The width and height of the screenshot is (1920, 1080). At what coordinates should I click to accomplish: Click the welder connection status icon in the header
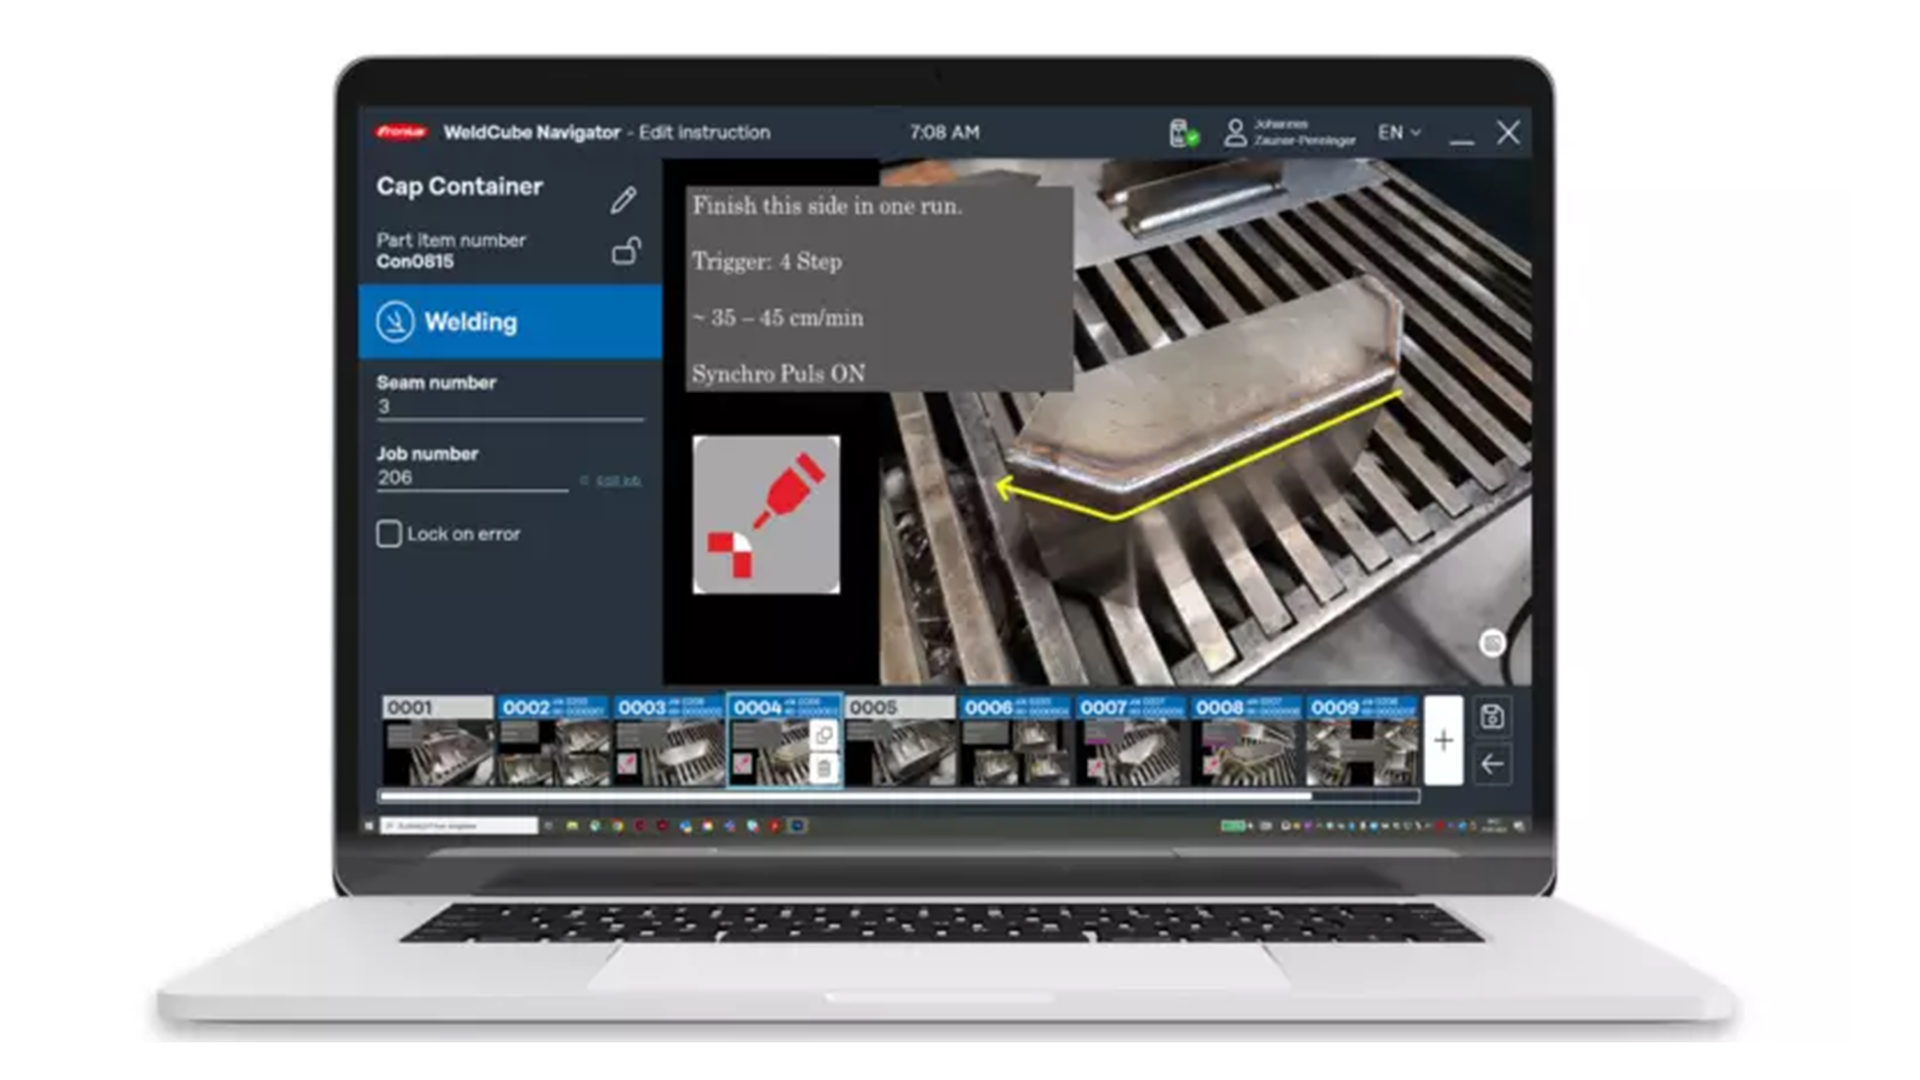1182,132
